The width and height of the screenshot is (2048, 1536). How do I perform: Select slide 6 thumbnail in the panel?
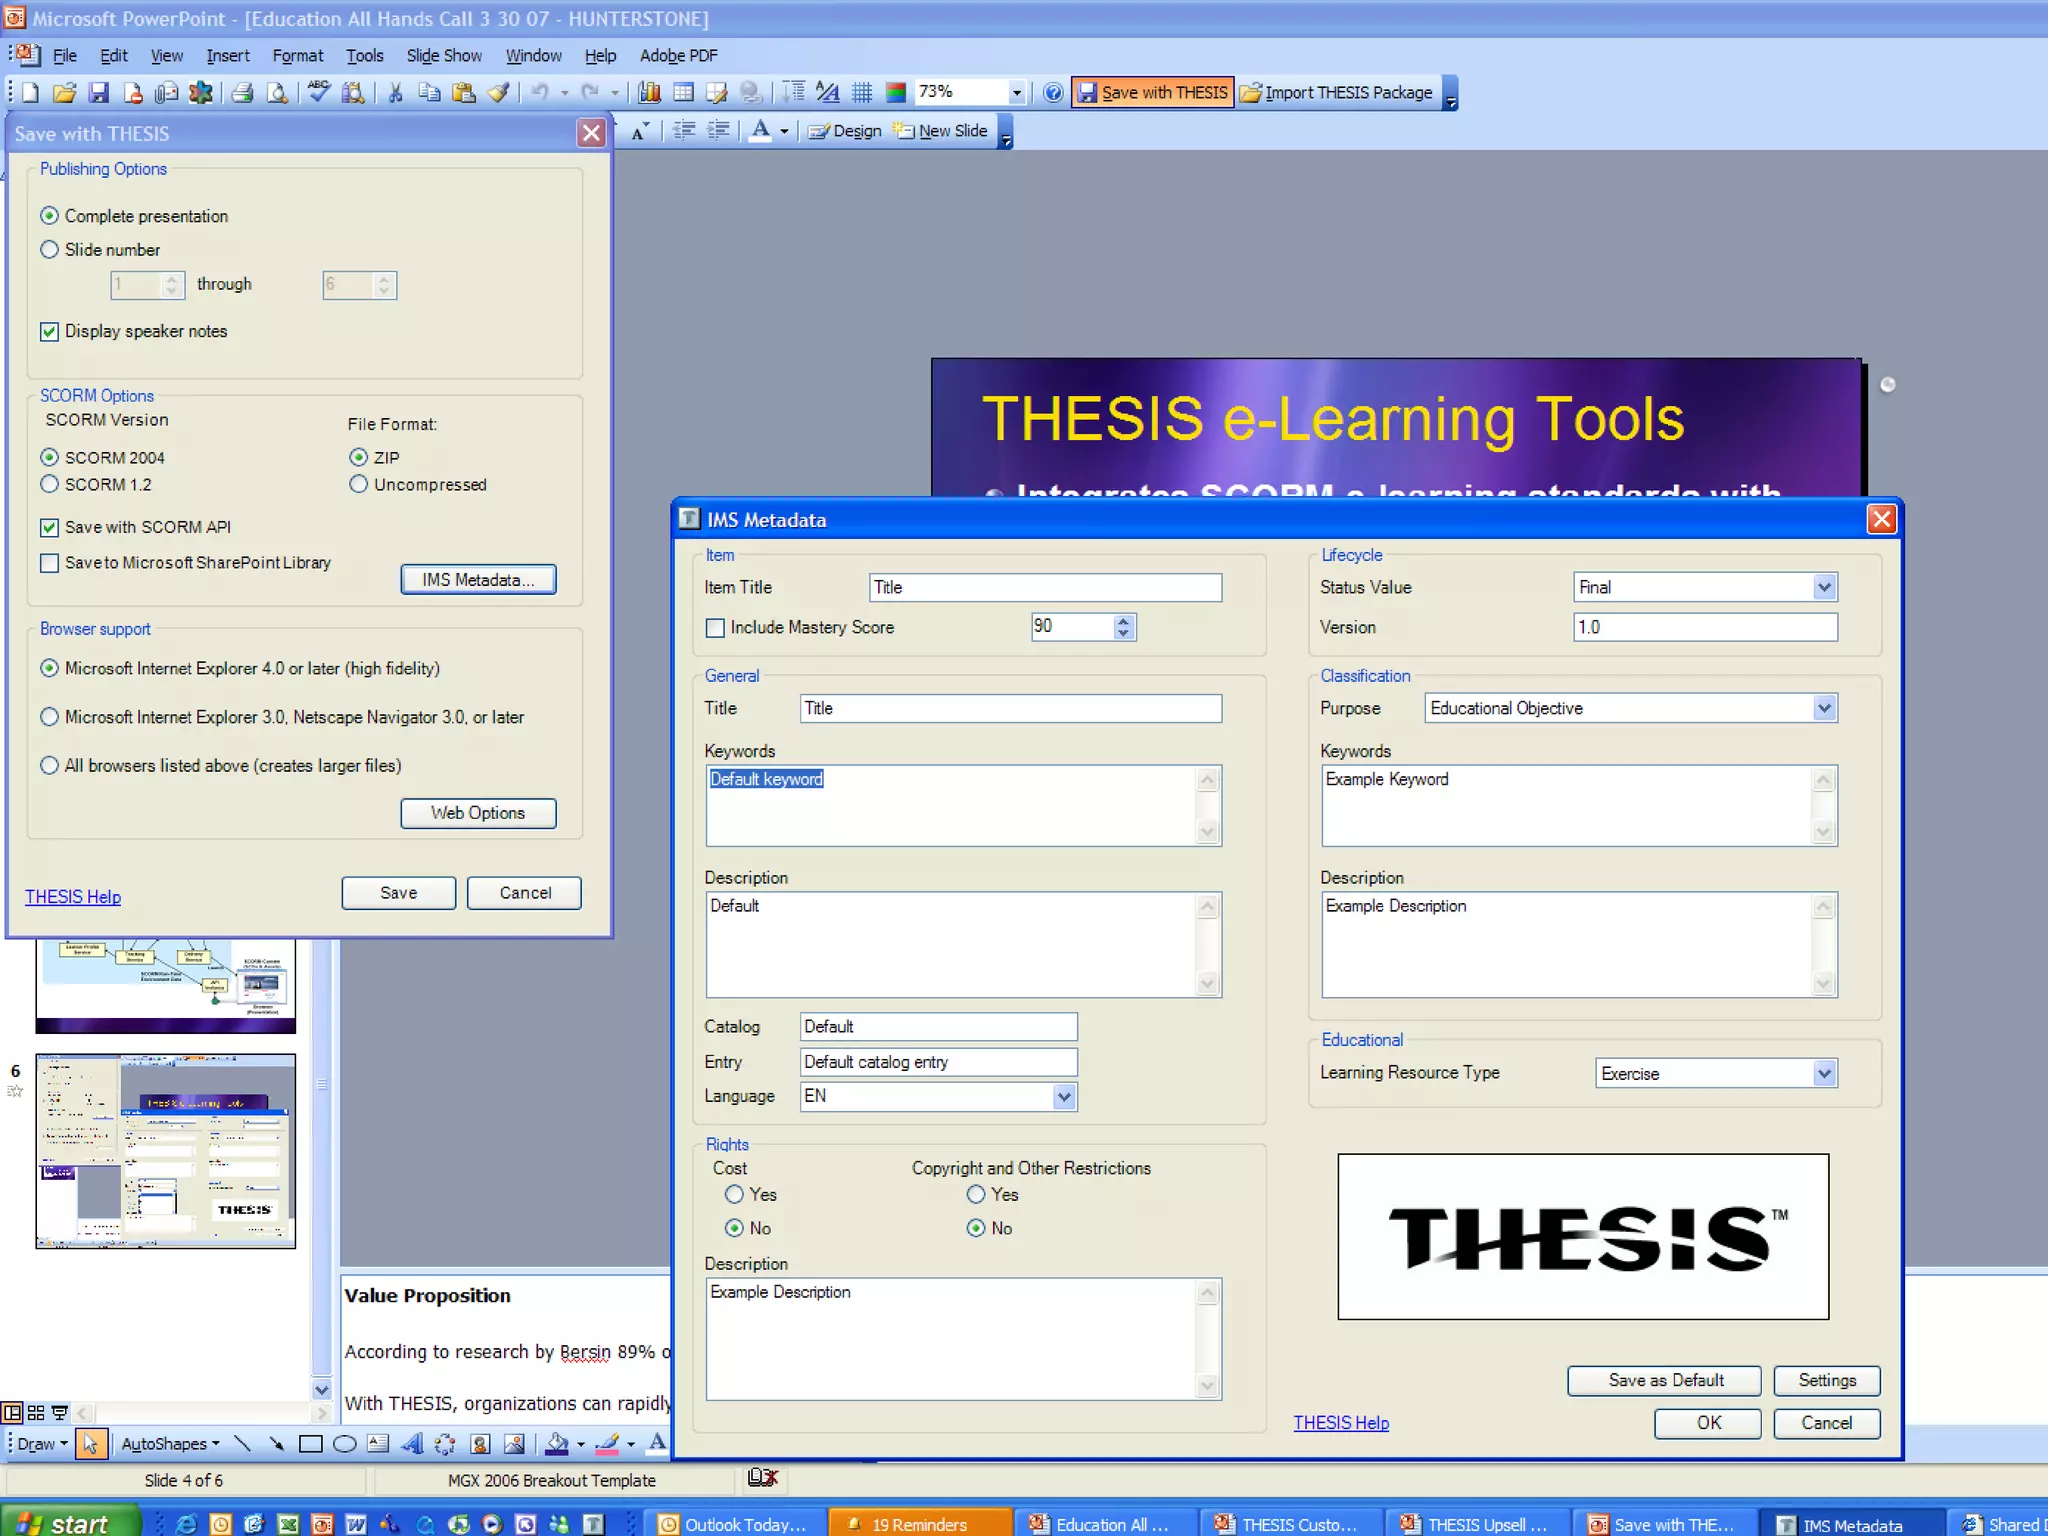tap(166, 1151)
